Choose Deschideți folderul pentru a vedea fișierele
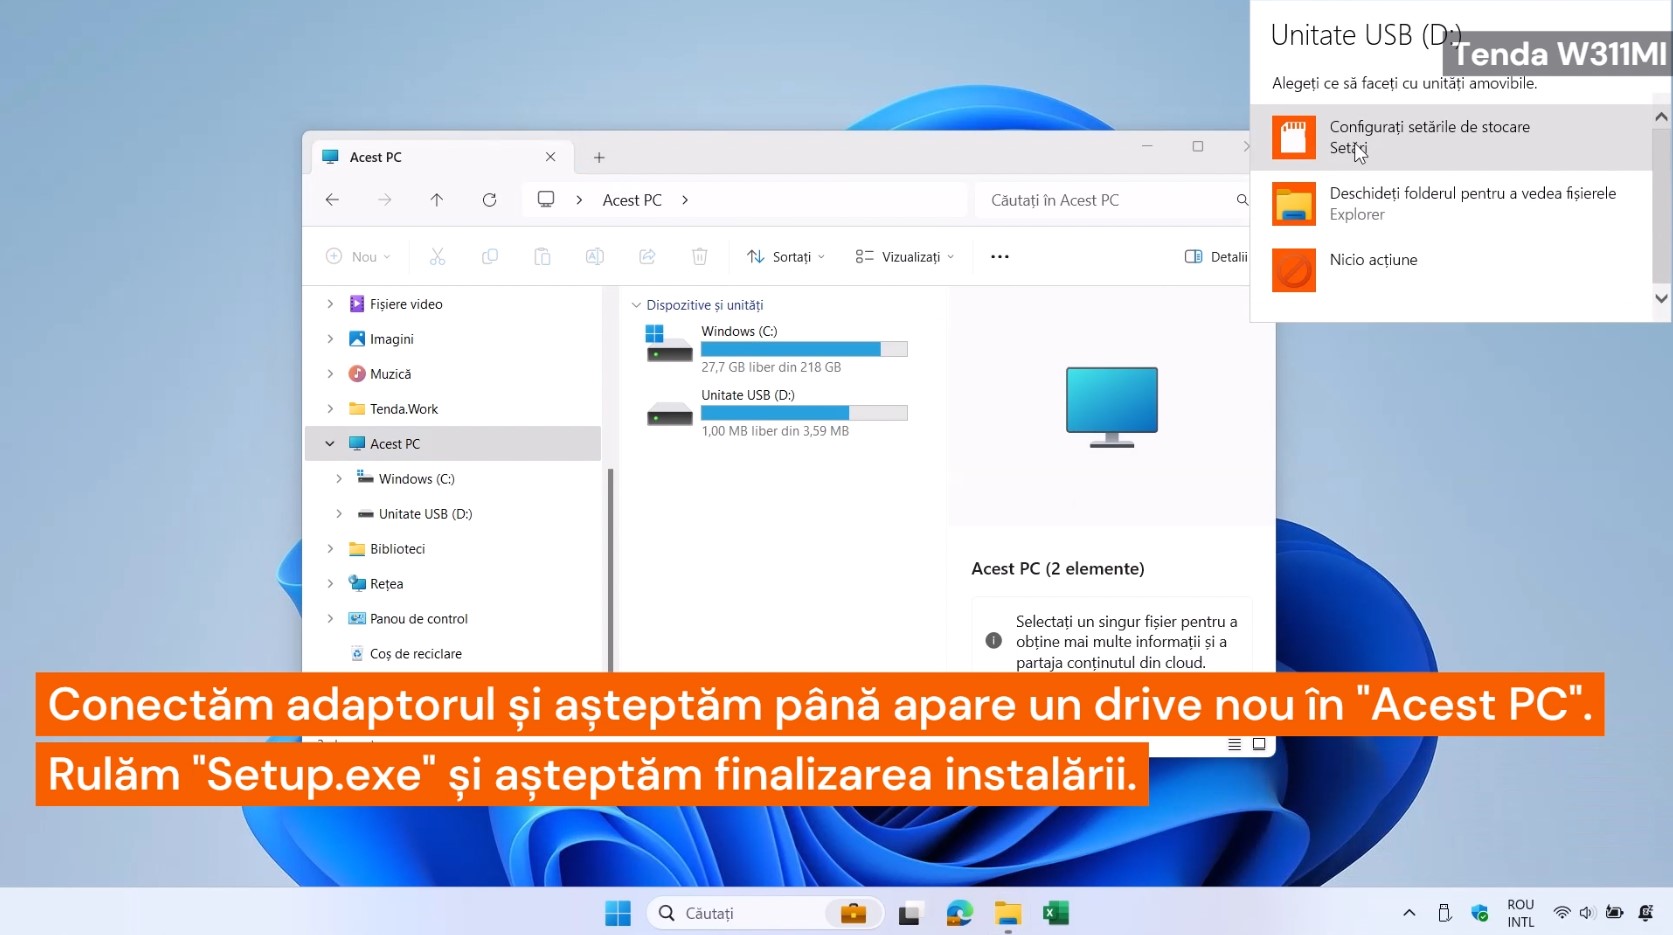This screenshot has width=1673, height=935. click(1450, 203)
